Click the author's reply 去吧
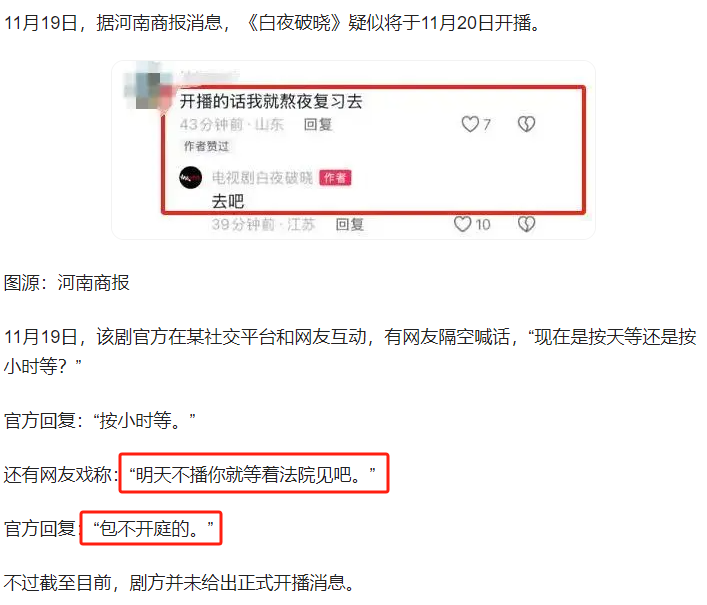The height and width of the screenshot is (605, 707). click(228, 201)
